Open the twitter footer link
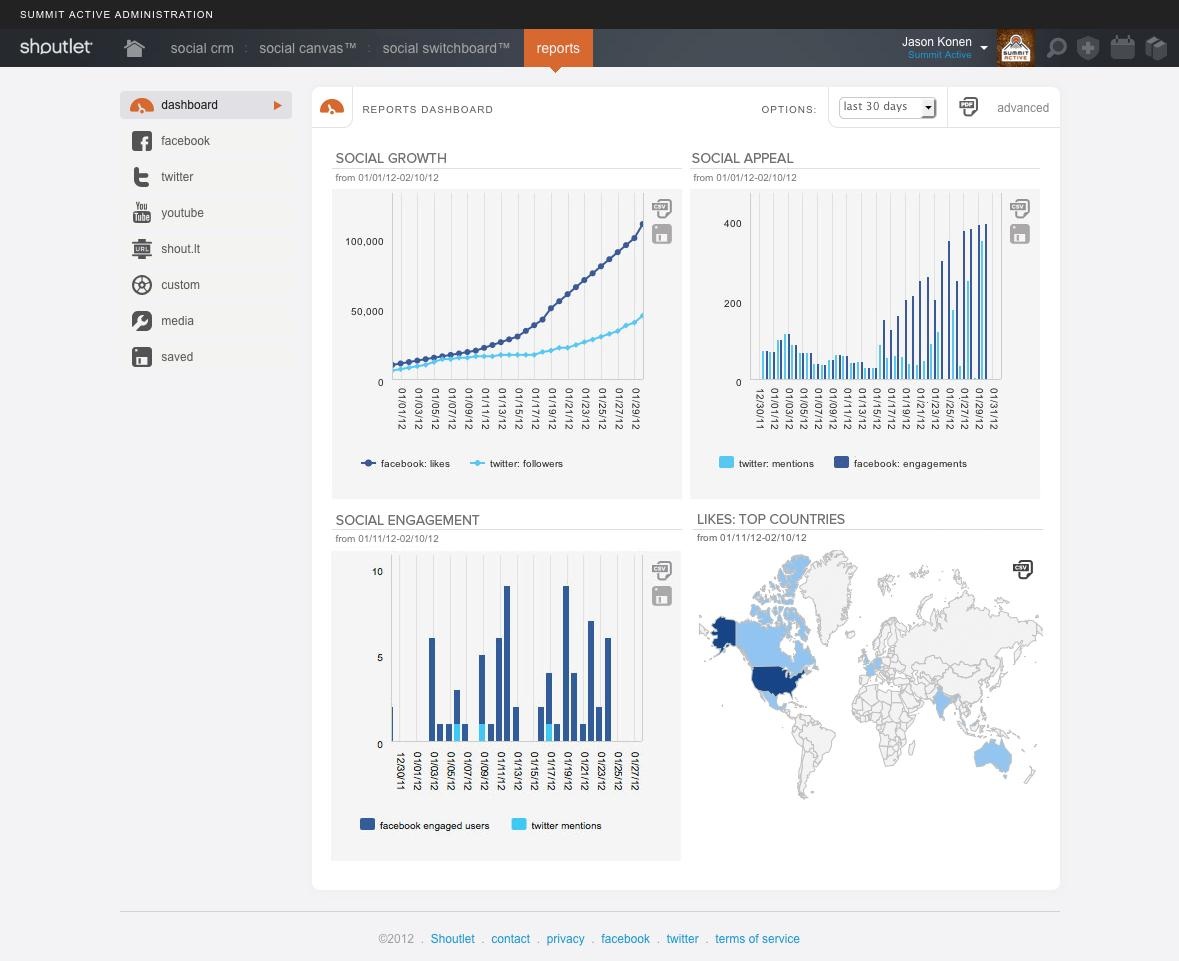1179x961 pixels. (x=683, y=938)
